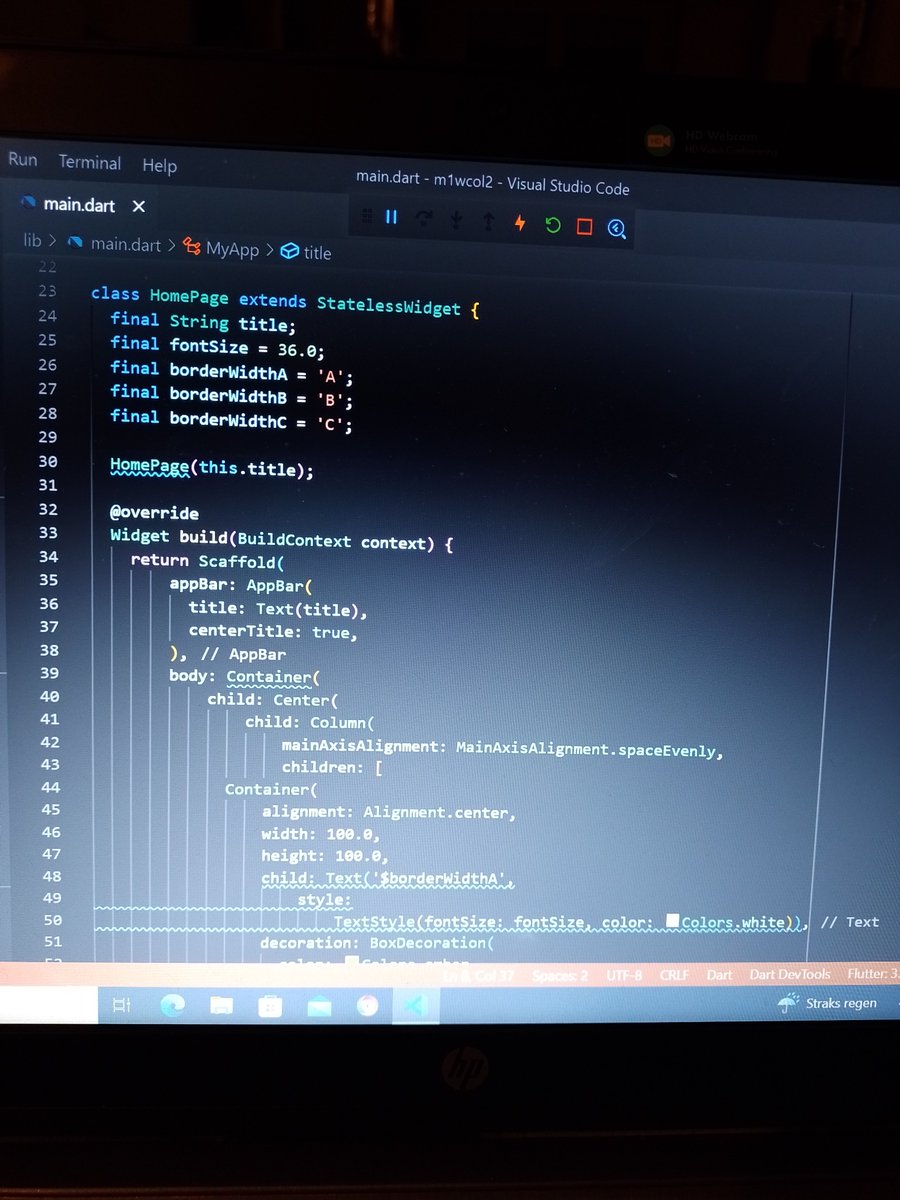Click the Dart language mode indicator
The image size is (900, 1200).
pyautogui.click(x=720, y=975)
